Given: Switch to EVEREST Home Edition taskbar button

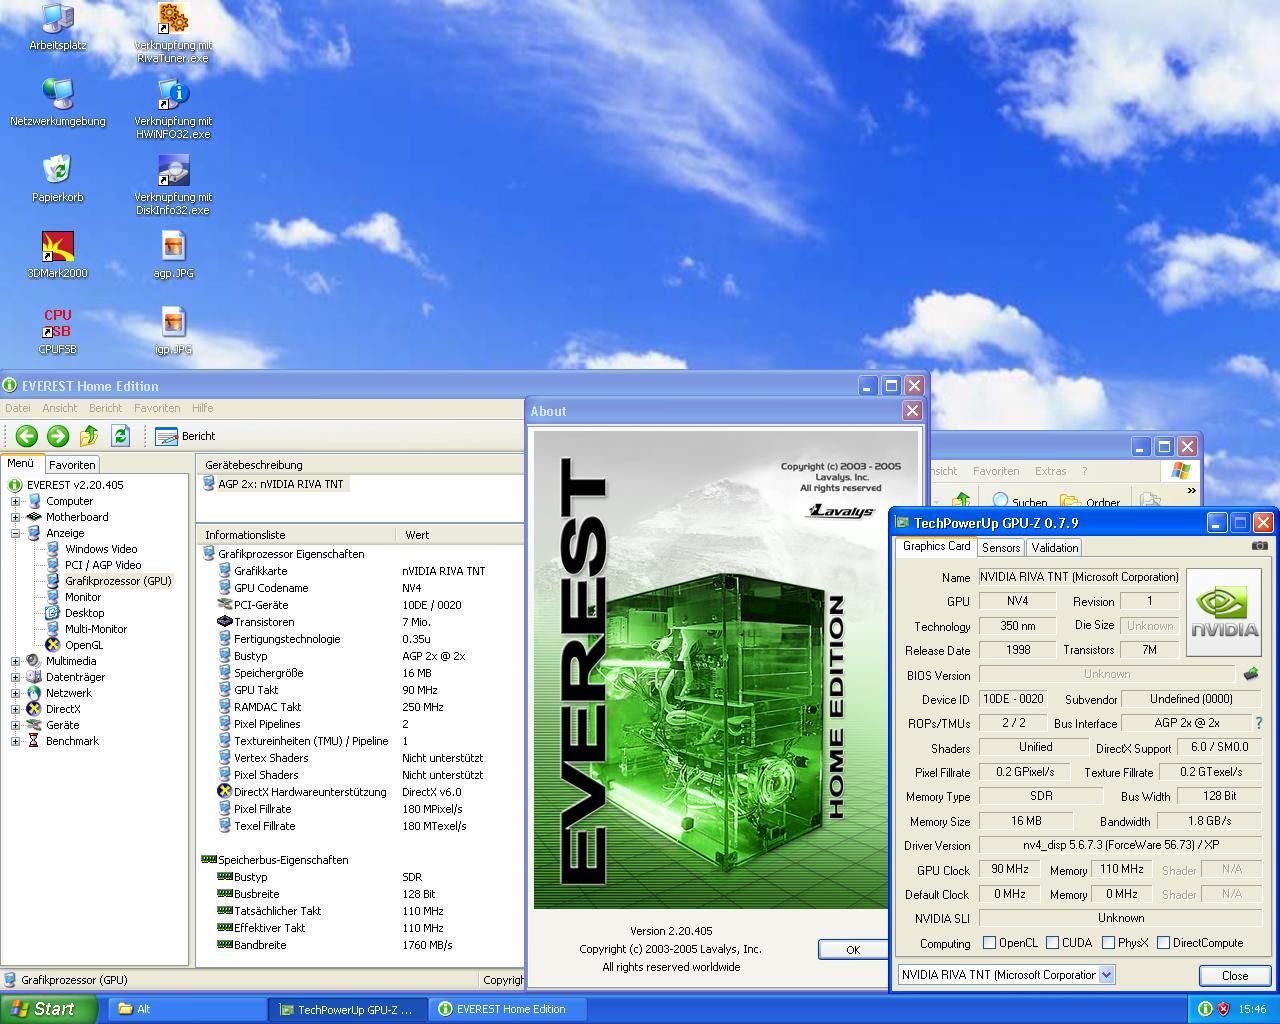Looking at the screenshot, I should coord(508,1009).
